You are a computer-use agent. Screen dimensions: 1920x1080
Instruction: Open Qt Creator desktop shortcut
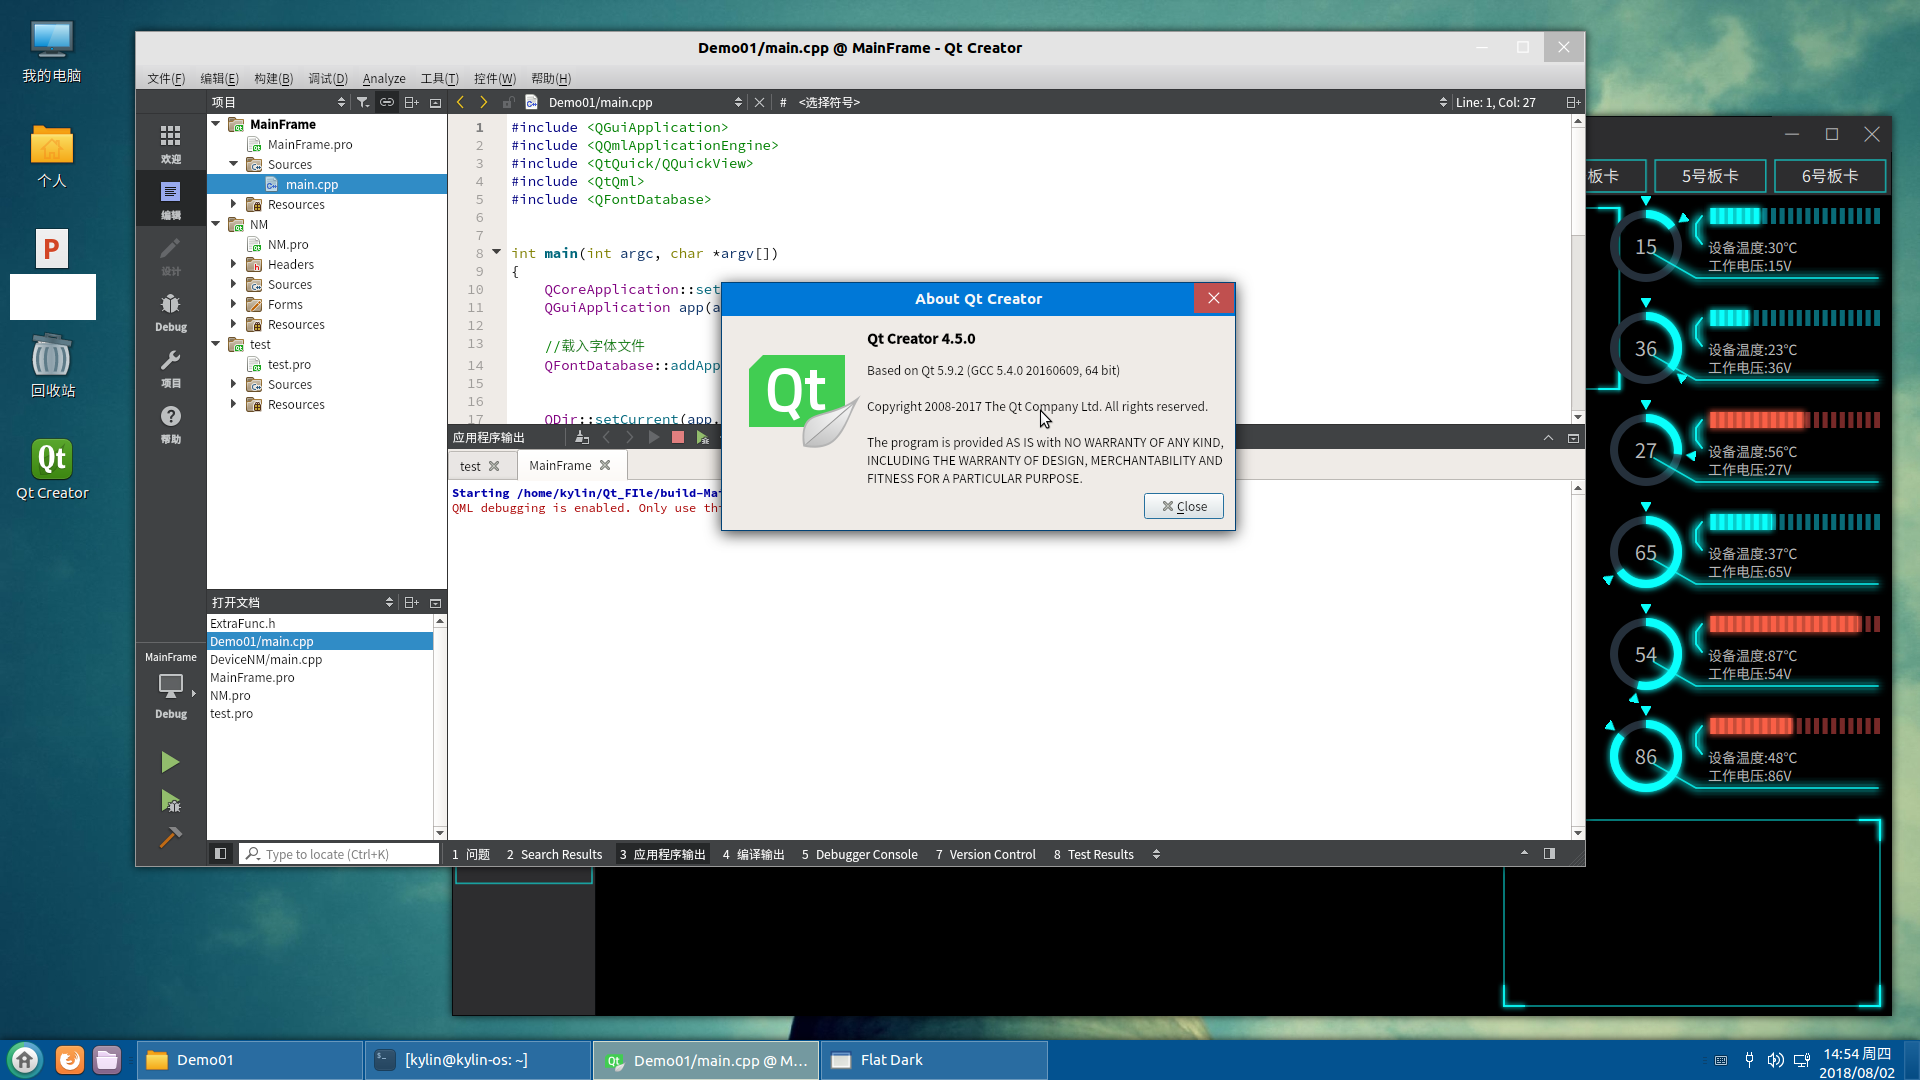pos(52,470)
